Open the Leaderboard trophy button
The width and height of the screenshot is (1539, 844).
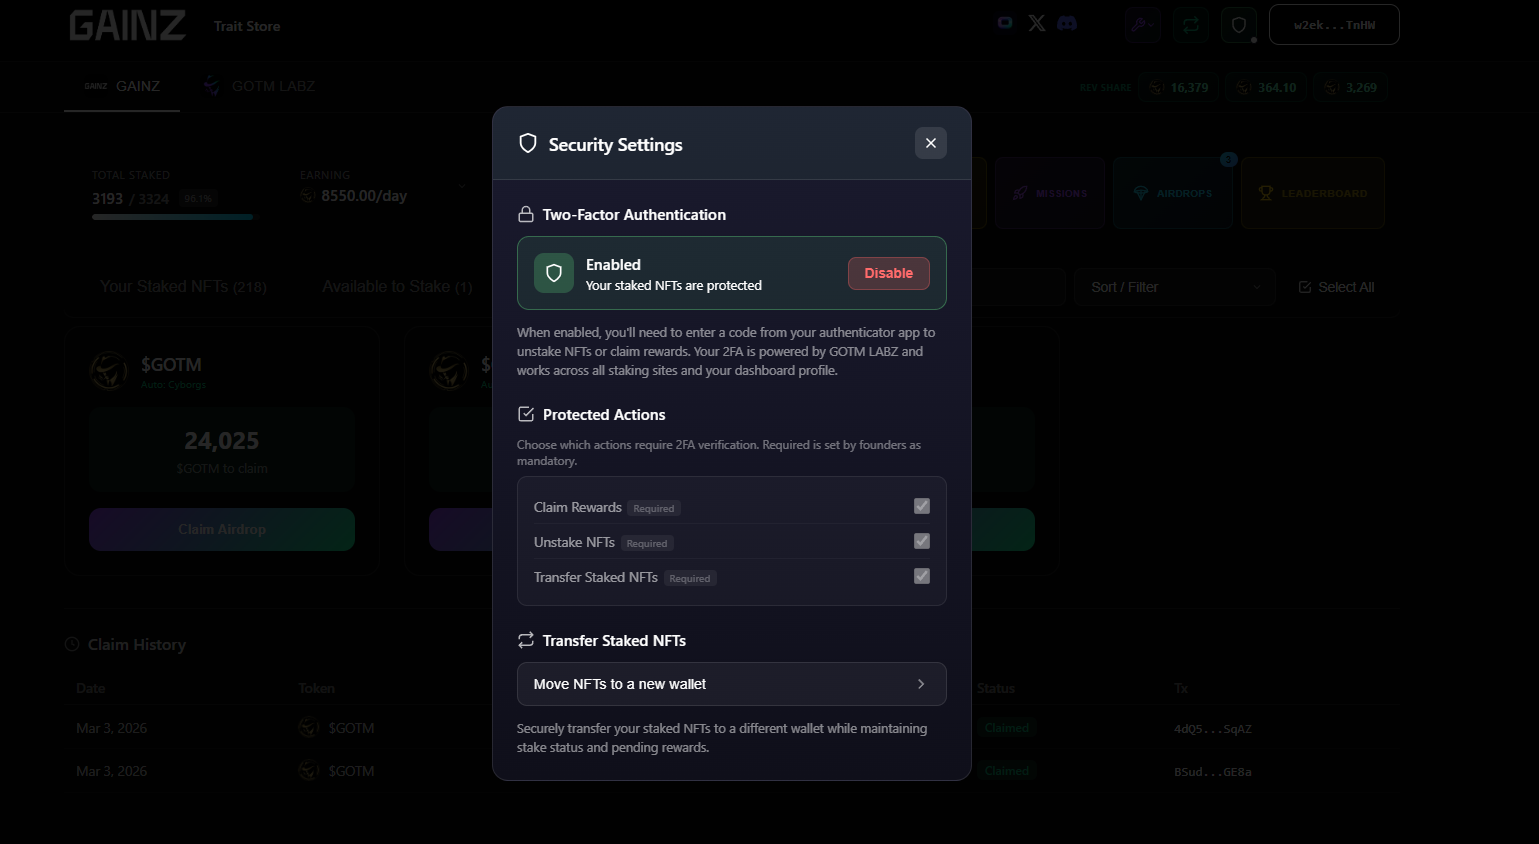1312,193
